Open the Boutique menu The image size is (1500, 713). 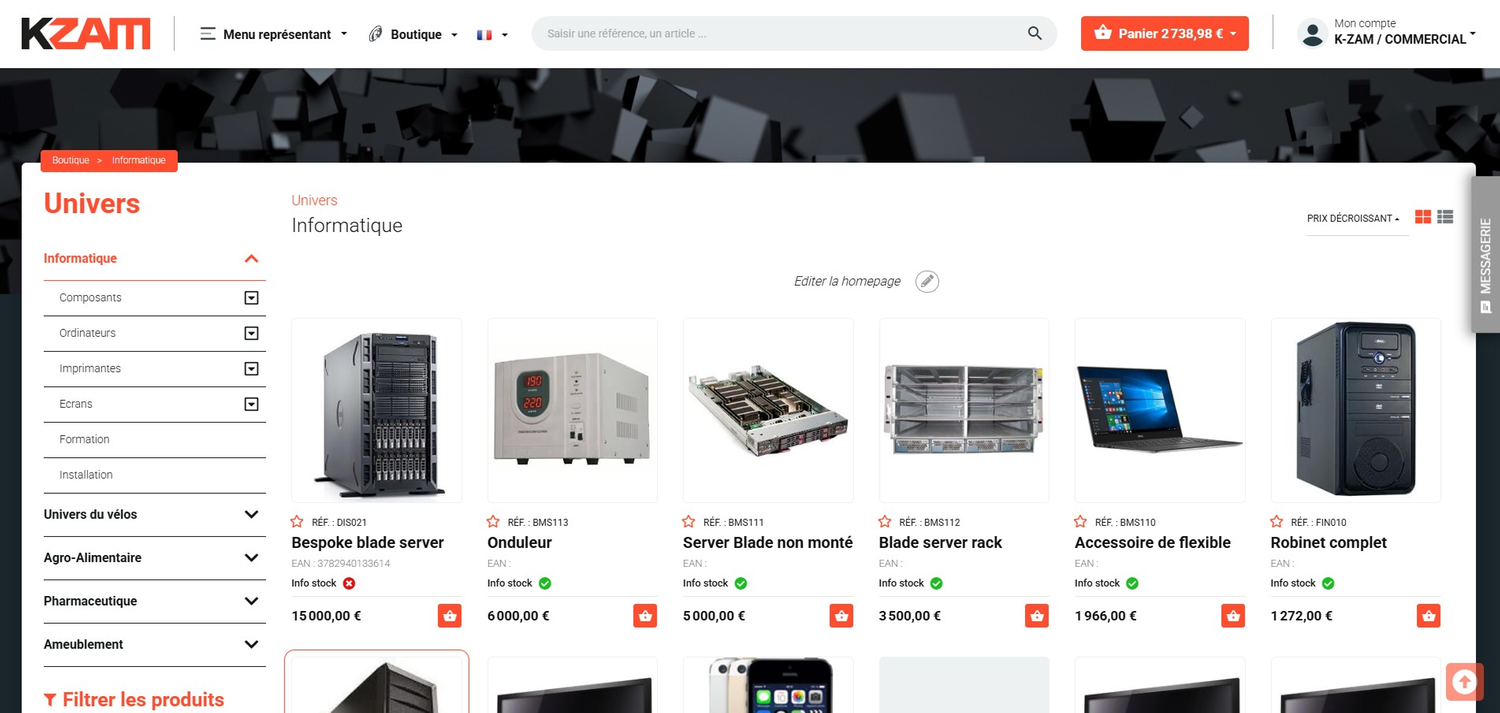click(x=412, y=33)
